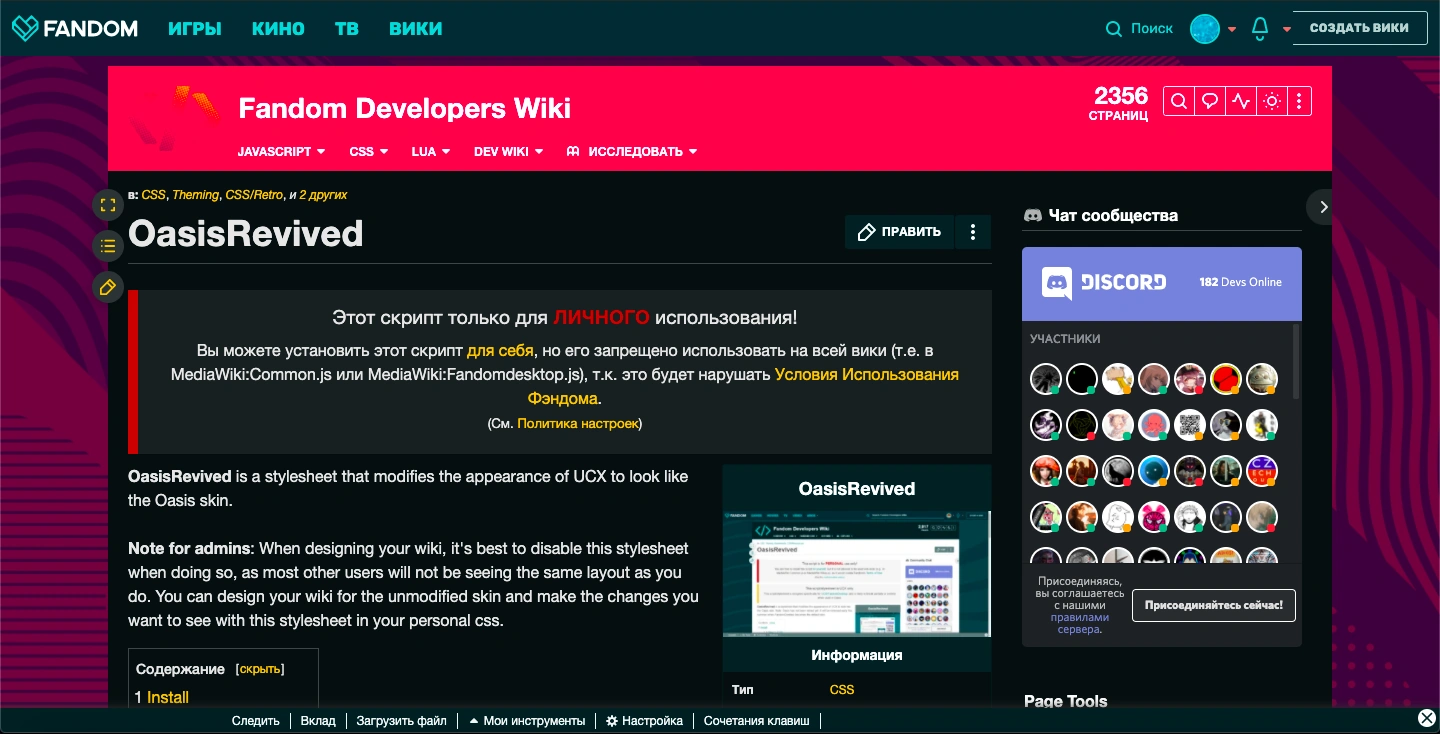Hide the Содержание table of contents

coord(260,669)
